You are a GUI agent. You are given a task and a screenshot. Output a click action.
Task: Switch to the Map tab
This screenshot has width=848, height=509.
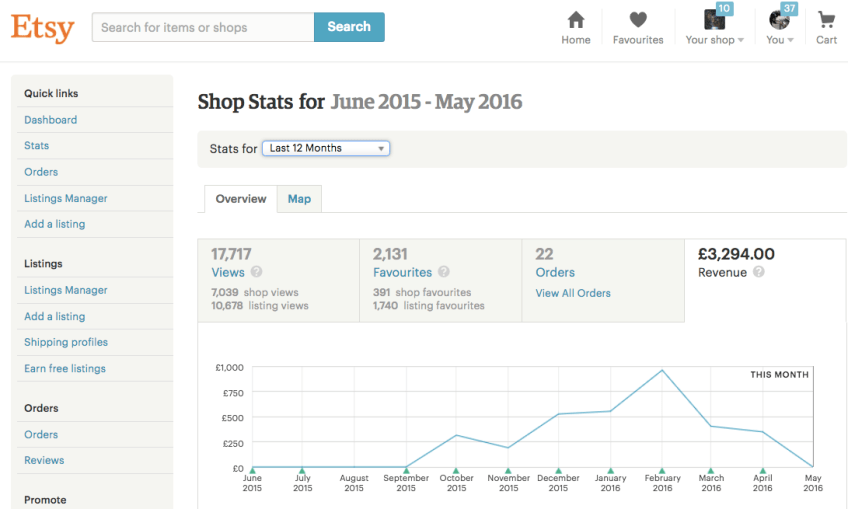point(299,199)
